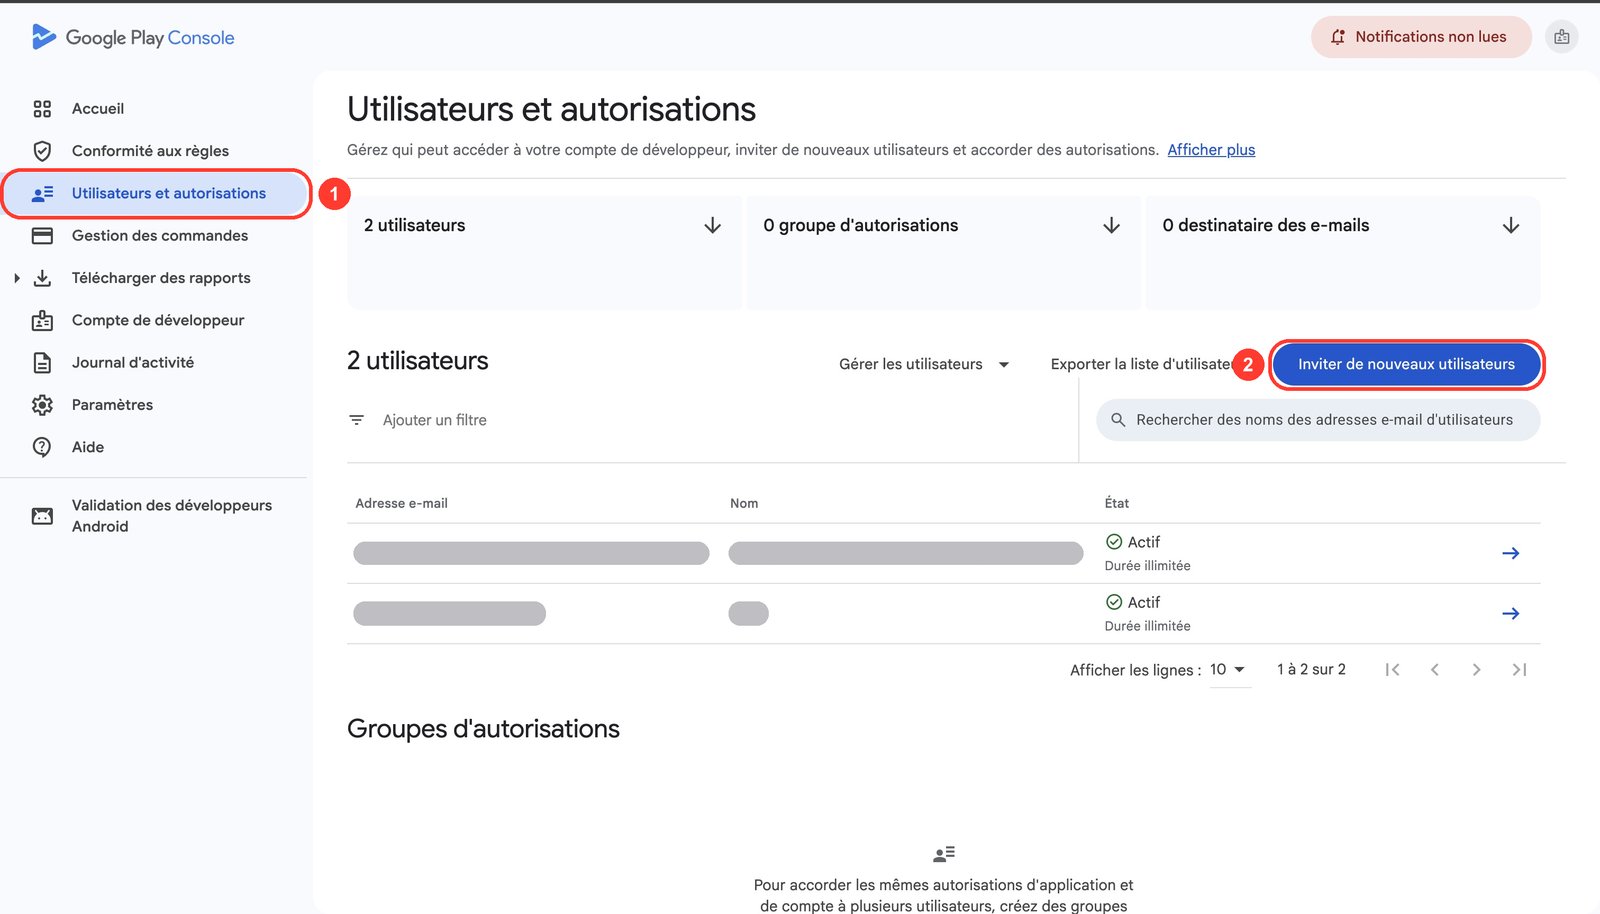Expand the Télécharger des rapports tree arrow
This screenshot has width=1600, height=914.
(x=17, y=278)
